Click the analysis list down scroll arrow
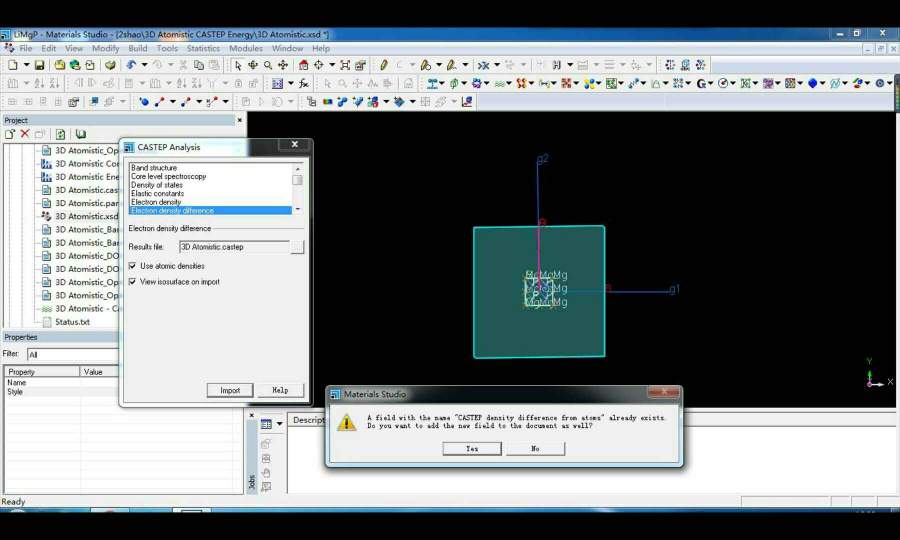 [x=297, y=210]
